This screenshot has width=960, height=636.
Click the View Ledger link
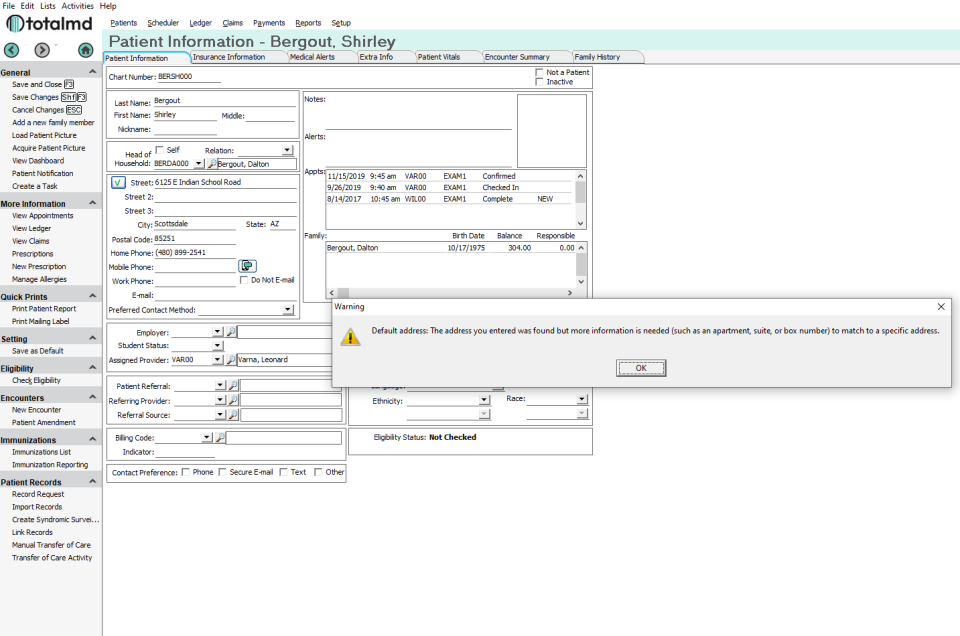tap(31, 228)
